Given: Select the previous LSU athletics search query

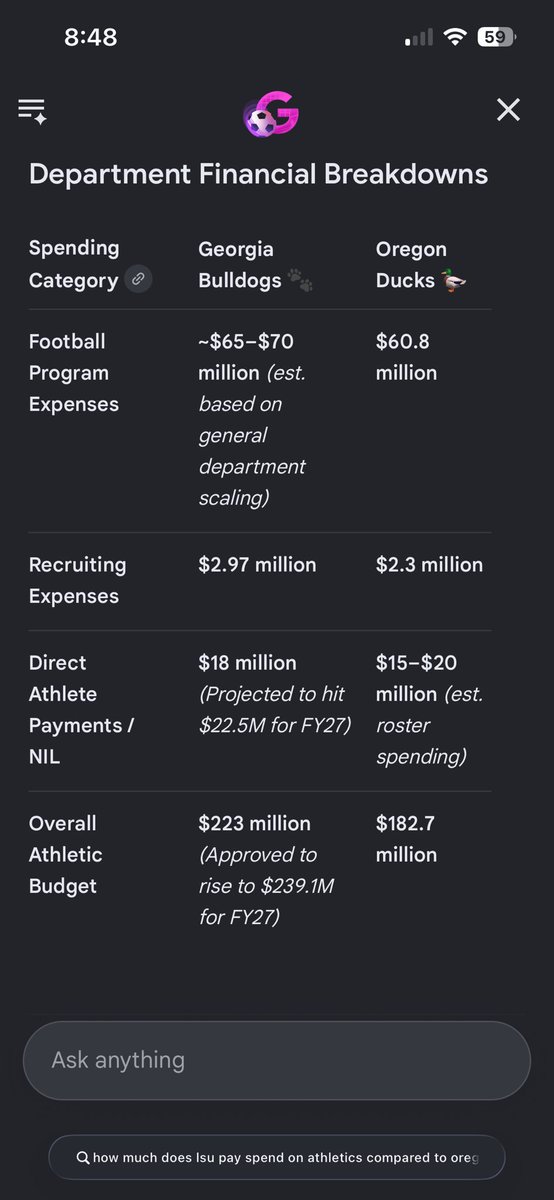Looking at the screenshot, I should 276,1158.
